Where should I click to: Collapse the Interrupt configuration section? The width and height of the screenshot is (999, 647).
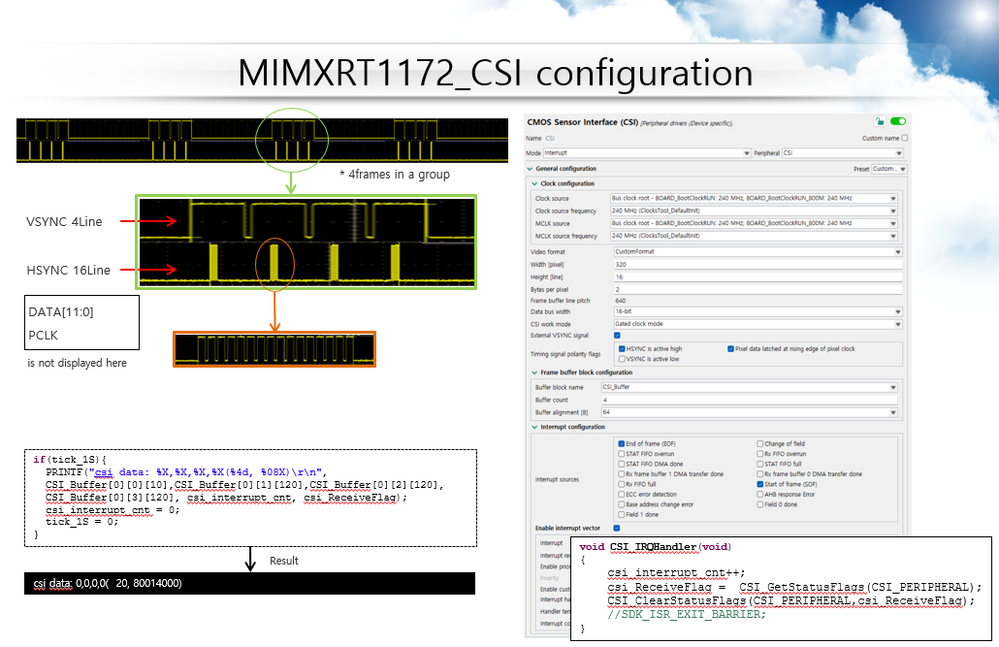[534, 426]
